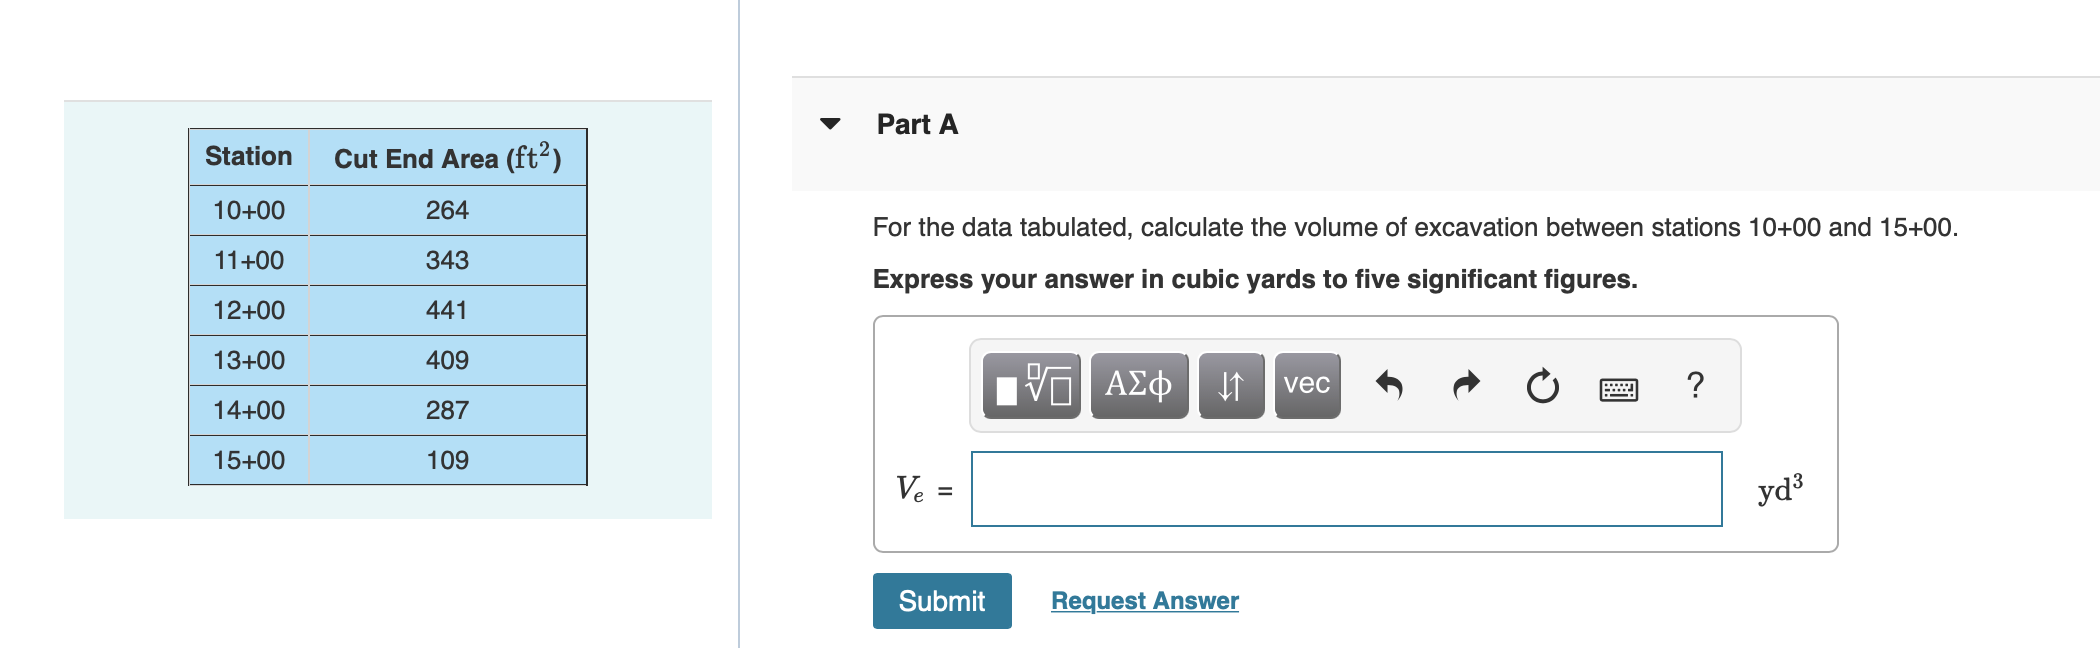Open the Greek symbols ΑΣφ palette
This screenshot has height=648, width=2100.
(1137, 385)
